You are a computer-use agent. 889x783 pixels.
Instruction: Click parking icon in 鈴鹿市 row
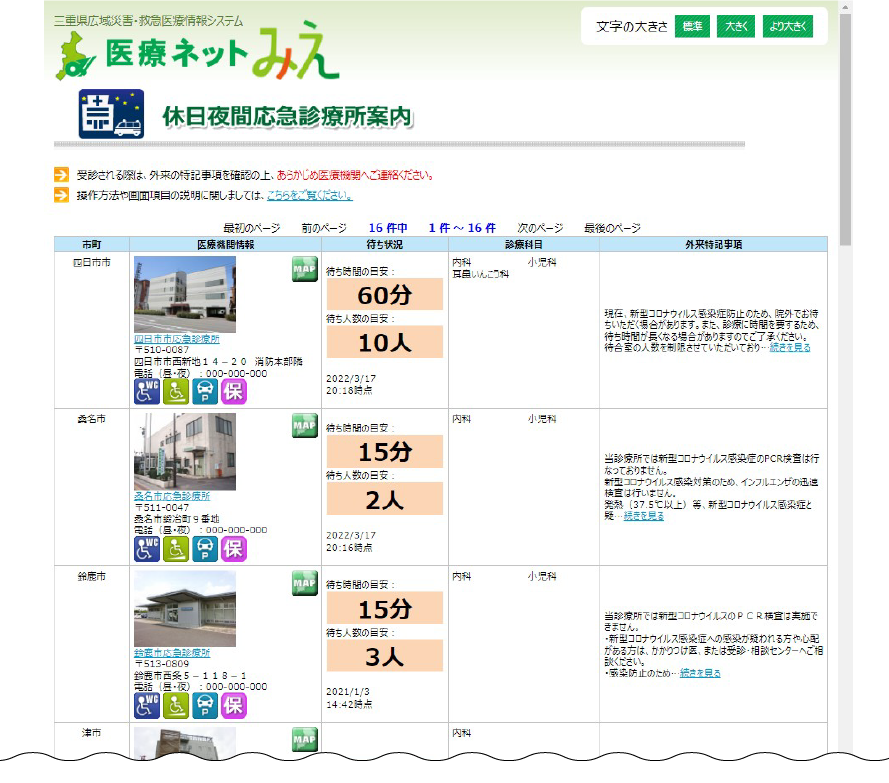pyautogui.click(x=205, y=706)
